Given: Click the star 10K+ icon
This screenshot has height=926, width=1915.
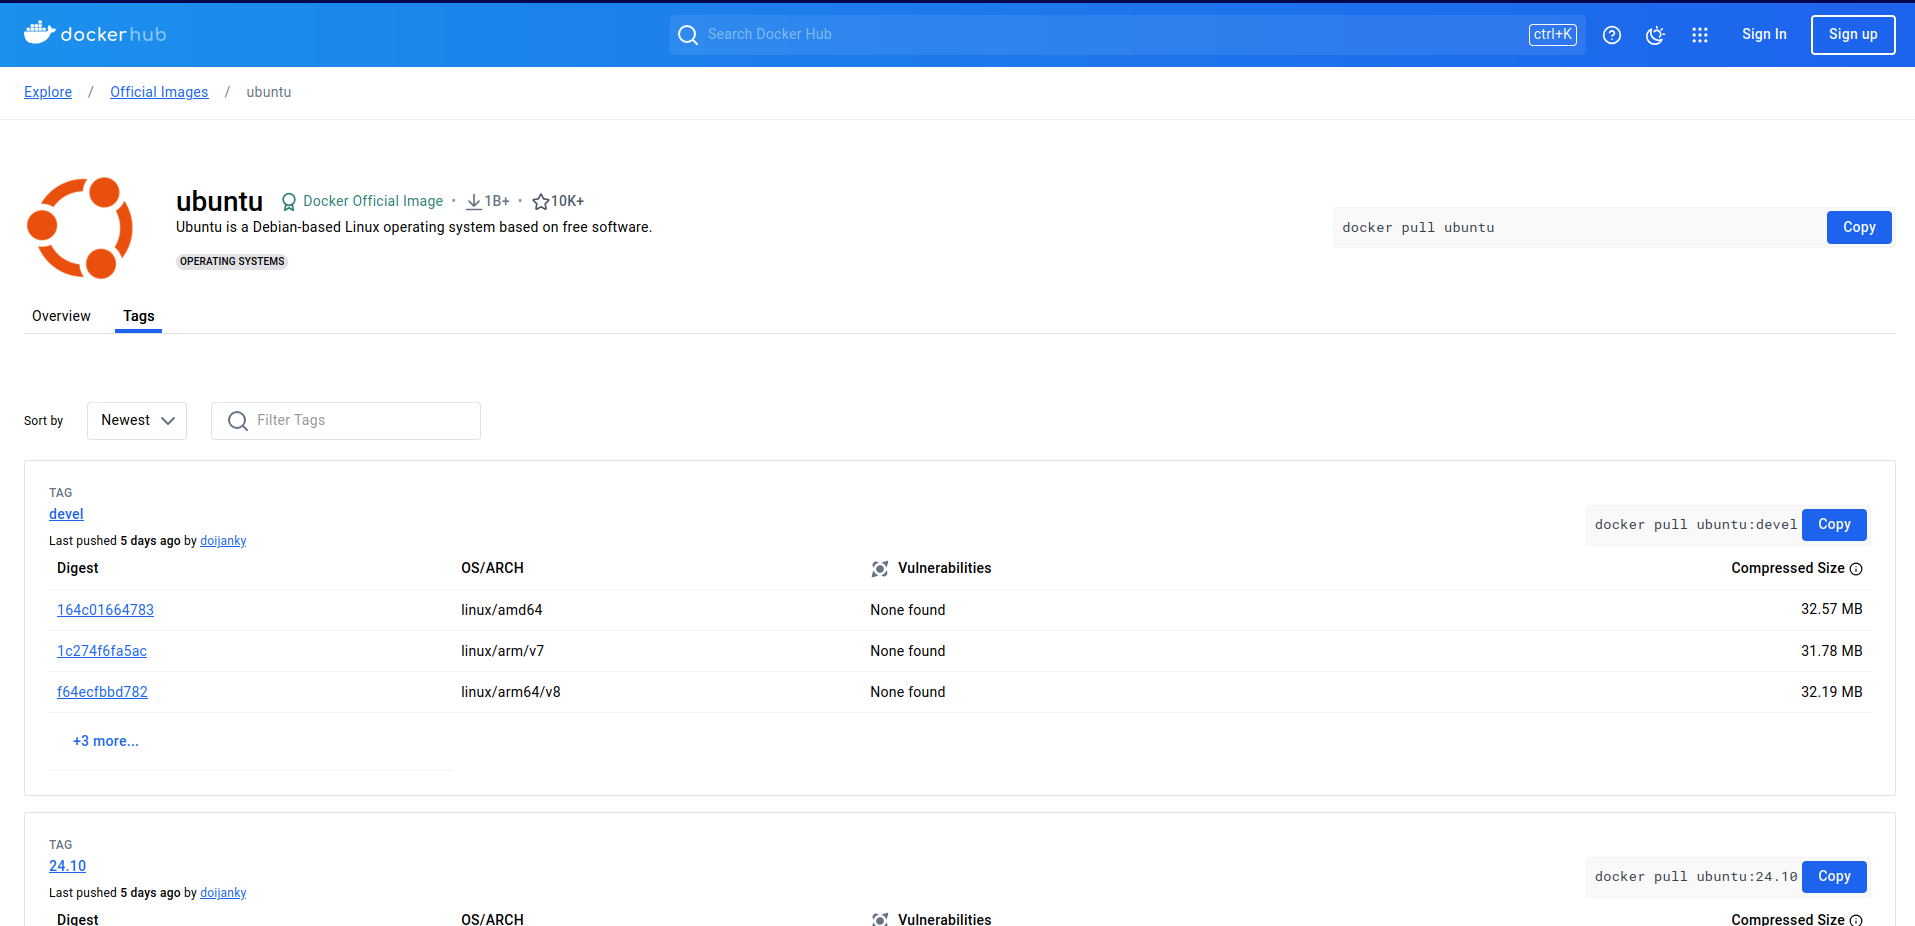Looking at the screenshot, I should (x=541, y=202).
